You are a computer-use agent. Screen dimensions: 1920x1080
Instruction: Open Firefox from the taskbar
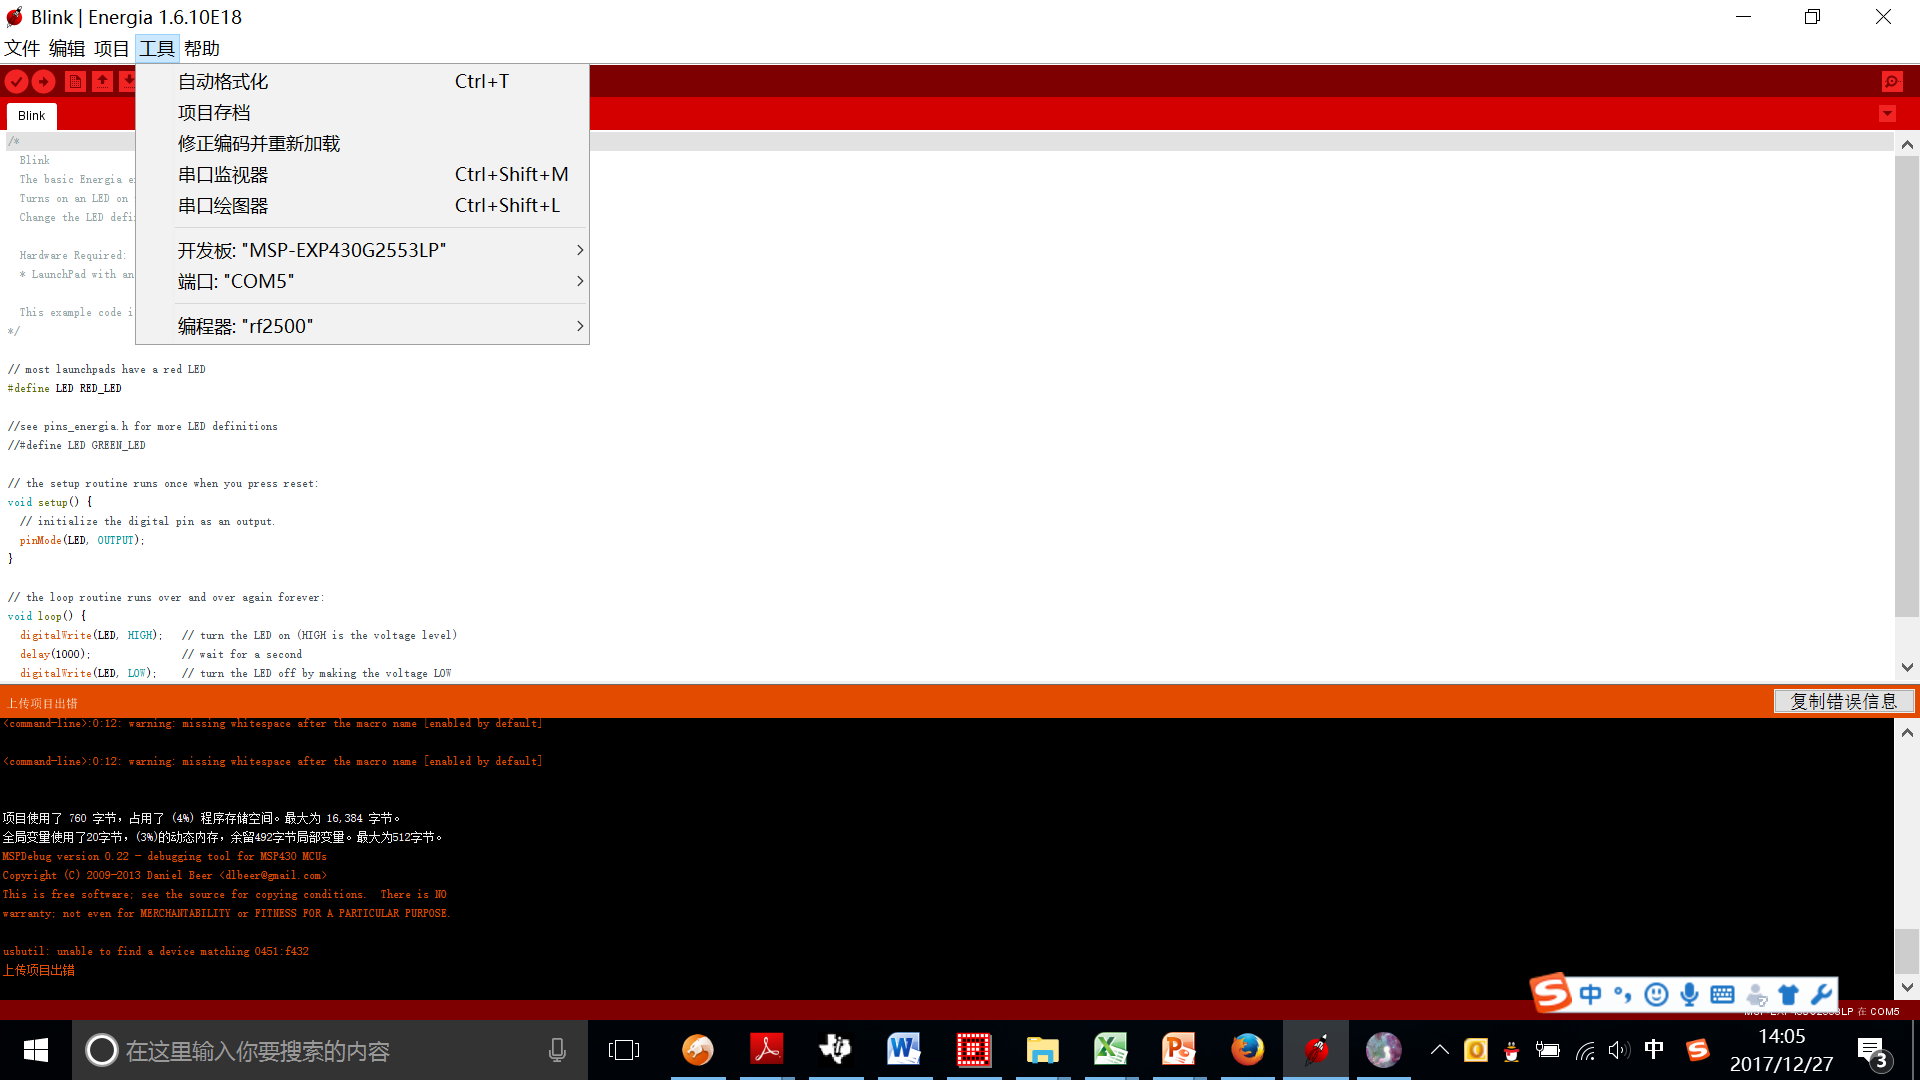pyautogui.click(x=1247, y=1049)
